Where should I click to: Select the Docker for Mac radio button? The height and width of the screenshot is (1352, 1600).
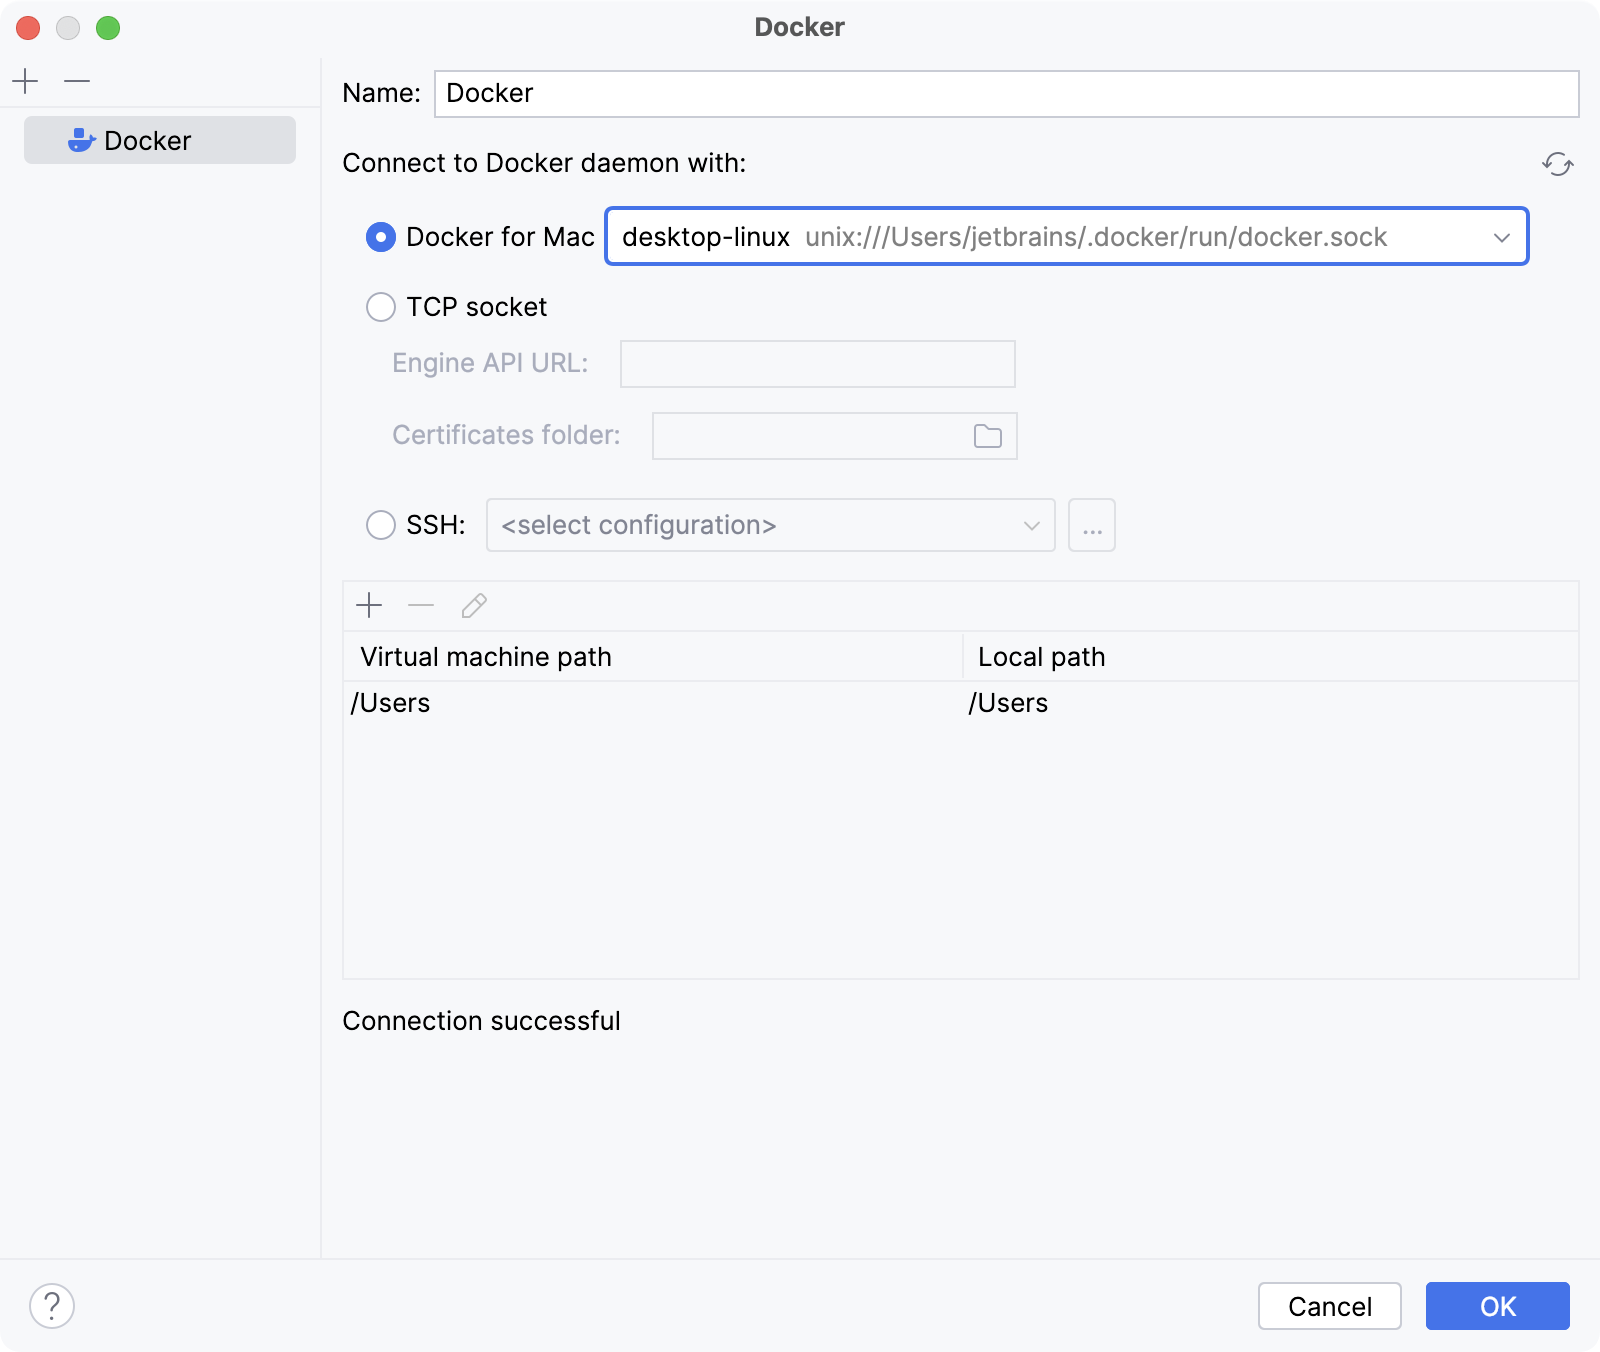381,237
